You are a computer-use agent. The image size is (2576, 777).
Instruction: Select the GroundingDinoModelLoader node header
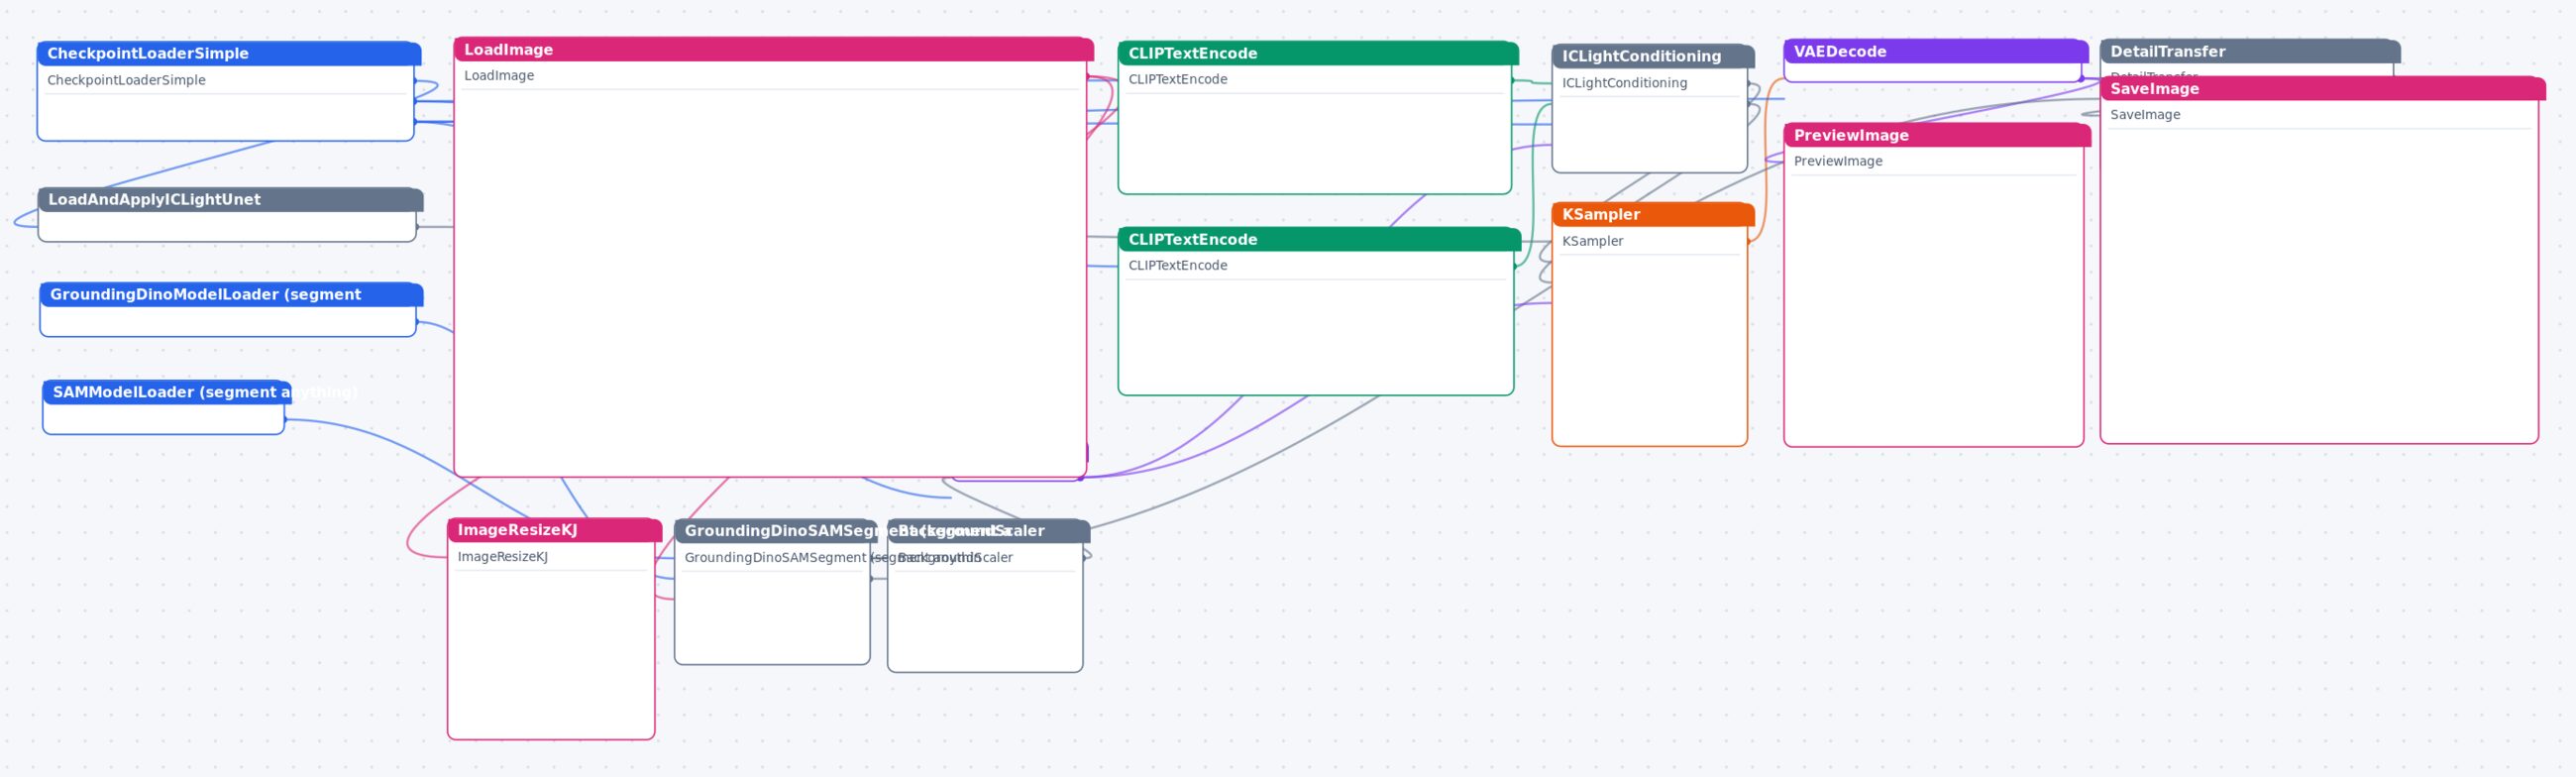pyautogui.click(x=231, y=294)
